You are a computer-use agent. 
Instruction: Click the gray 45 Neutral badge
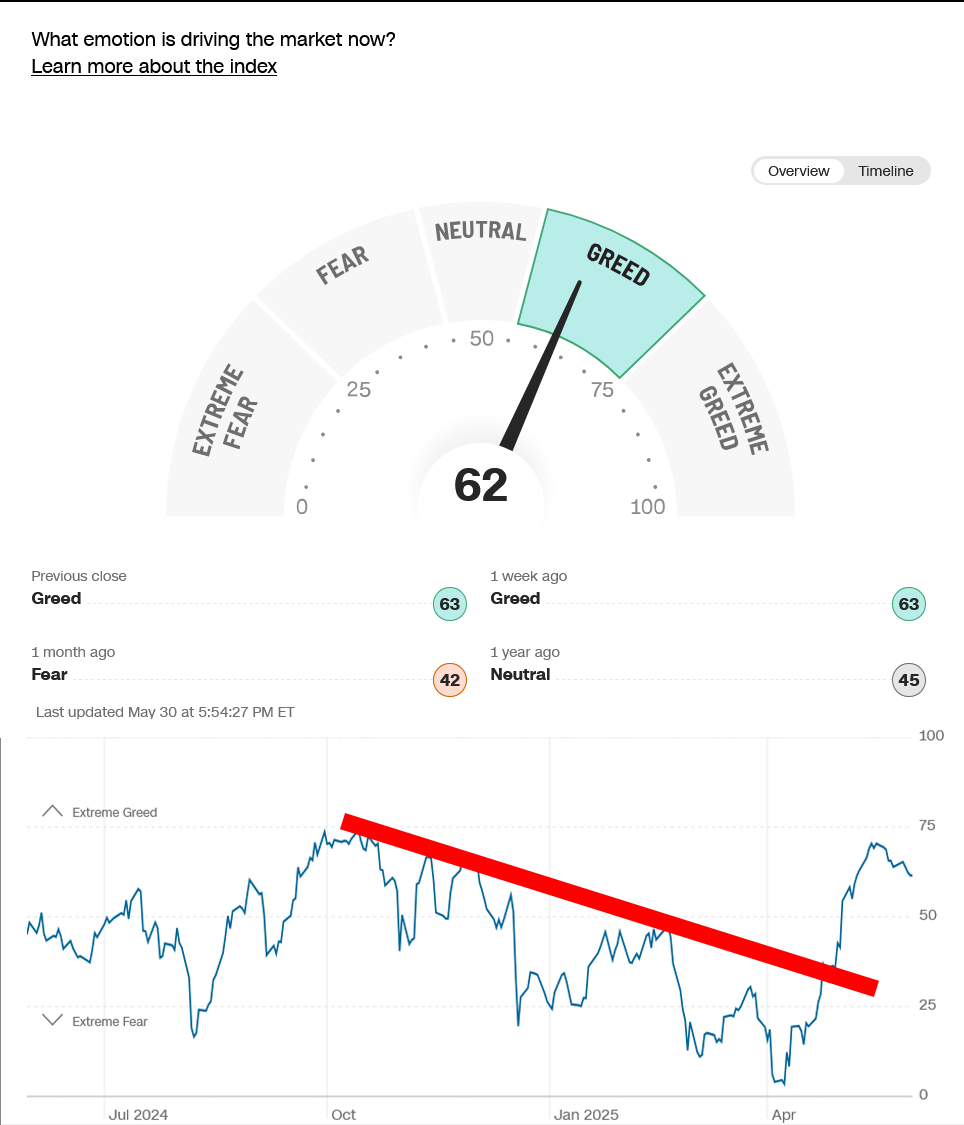pyautogui.click(x=909, y=680)
